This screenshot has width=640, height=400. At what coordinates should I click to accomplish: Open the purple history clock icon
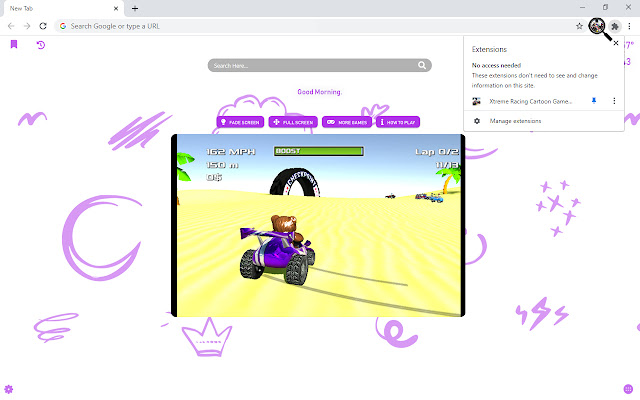coord(40,45)
